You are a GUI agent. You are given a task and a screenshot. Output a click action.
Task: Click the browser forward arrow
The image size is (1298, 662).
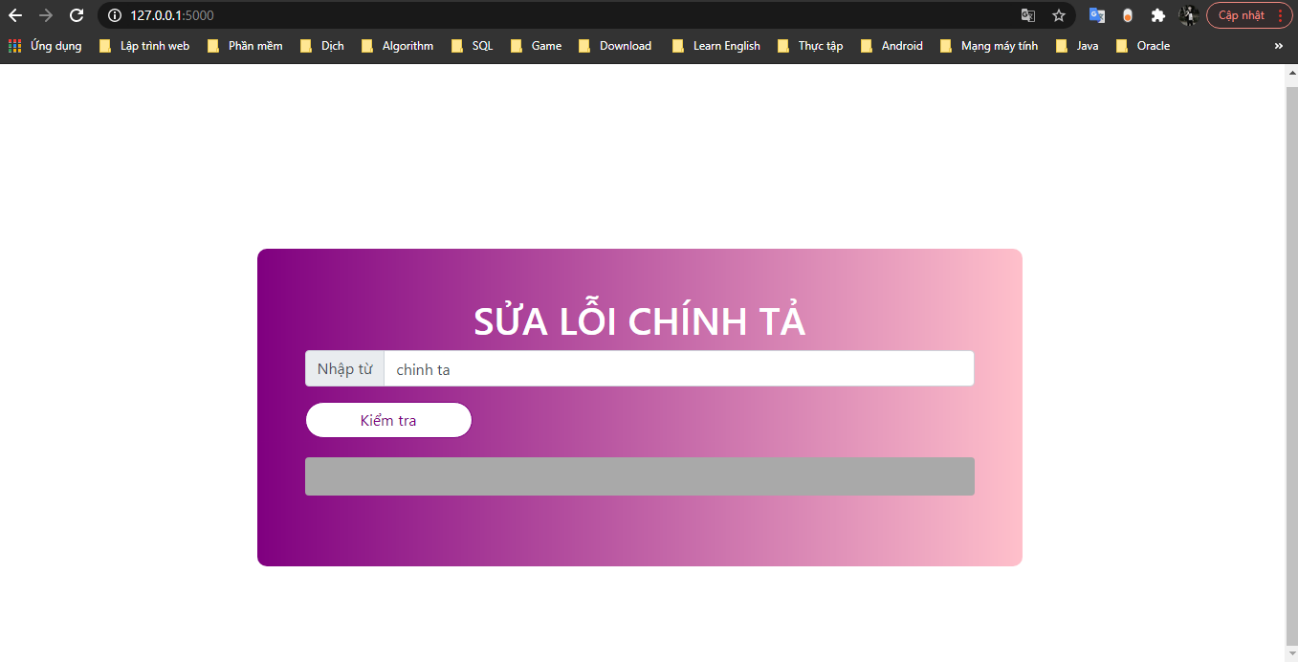(45, 15)
